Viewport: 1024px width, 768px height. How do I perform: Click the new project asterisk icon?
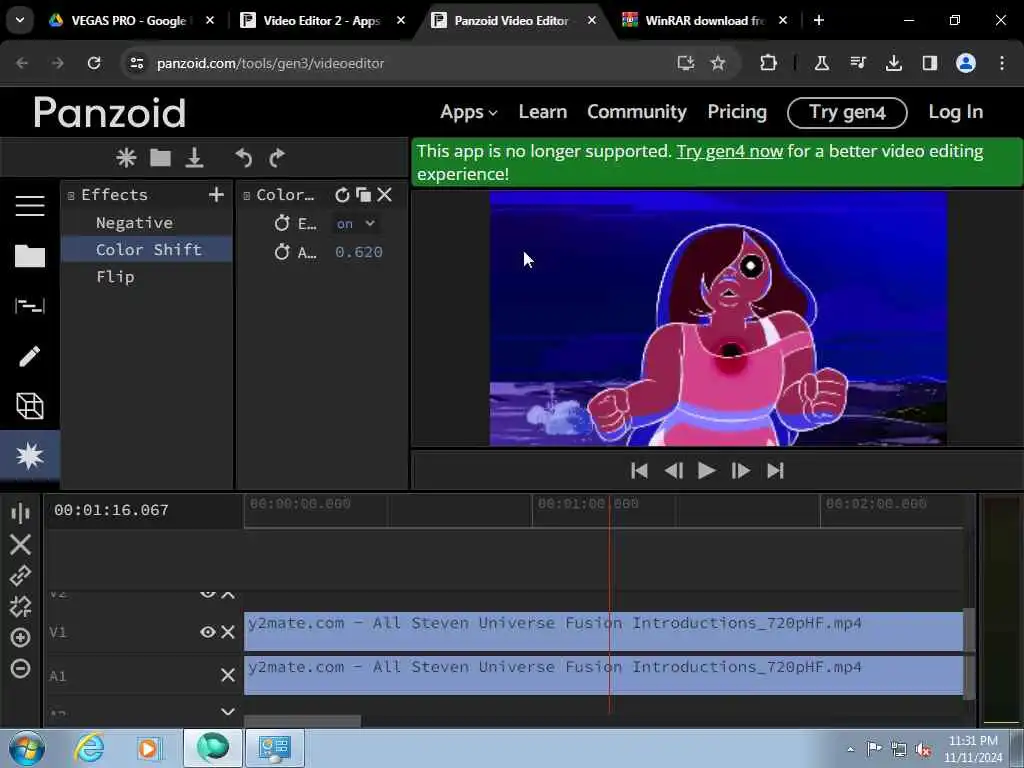[126, 157]
